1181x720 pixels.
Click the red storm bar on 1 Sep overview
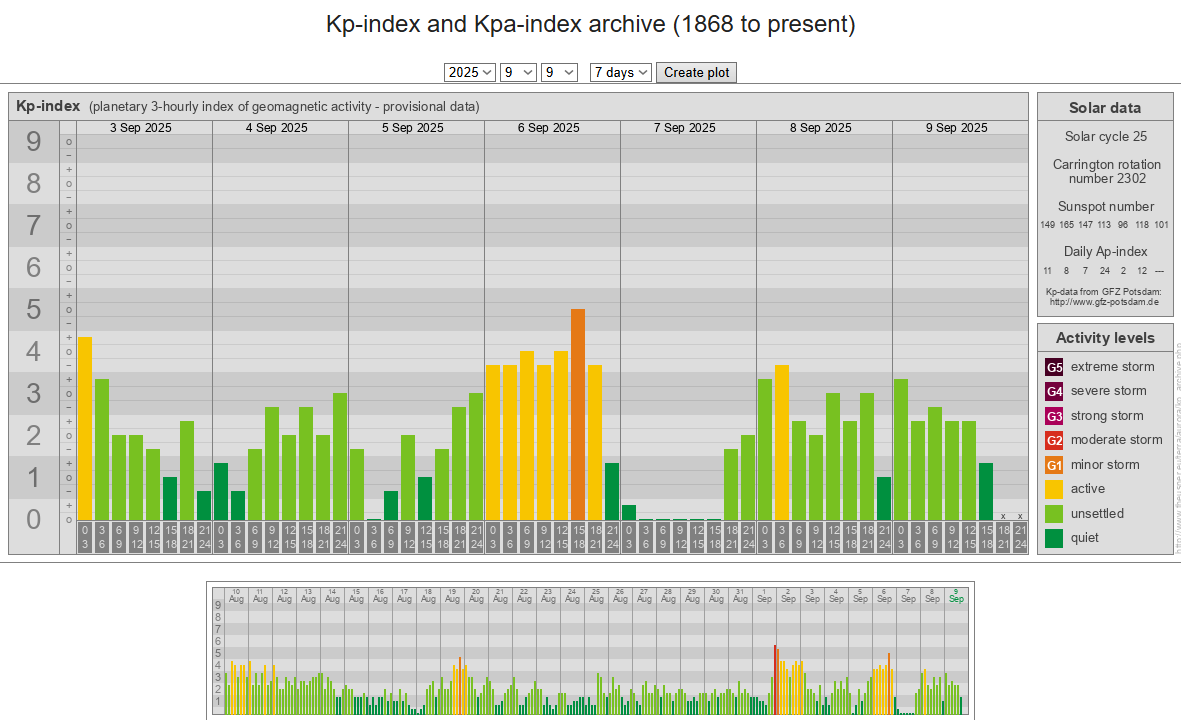775,679
